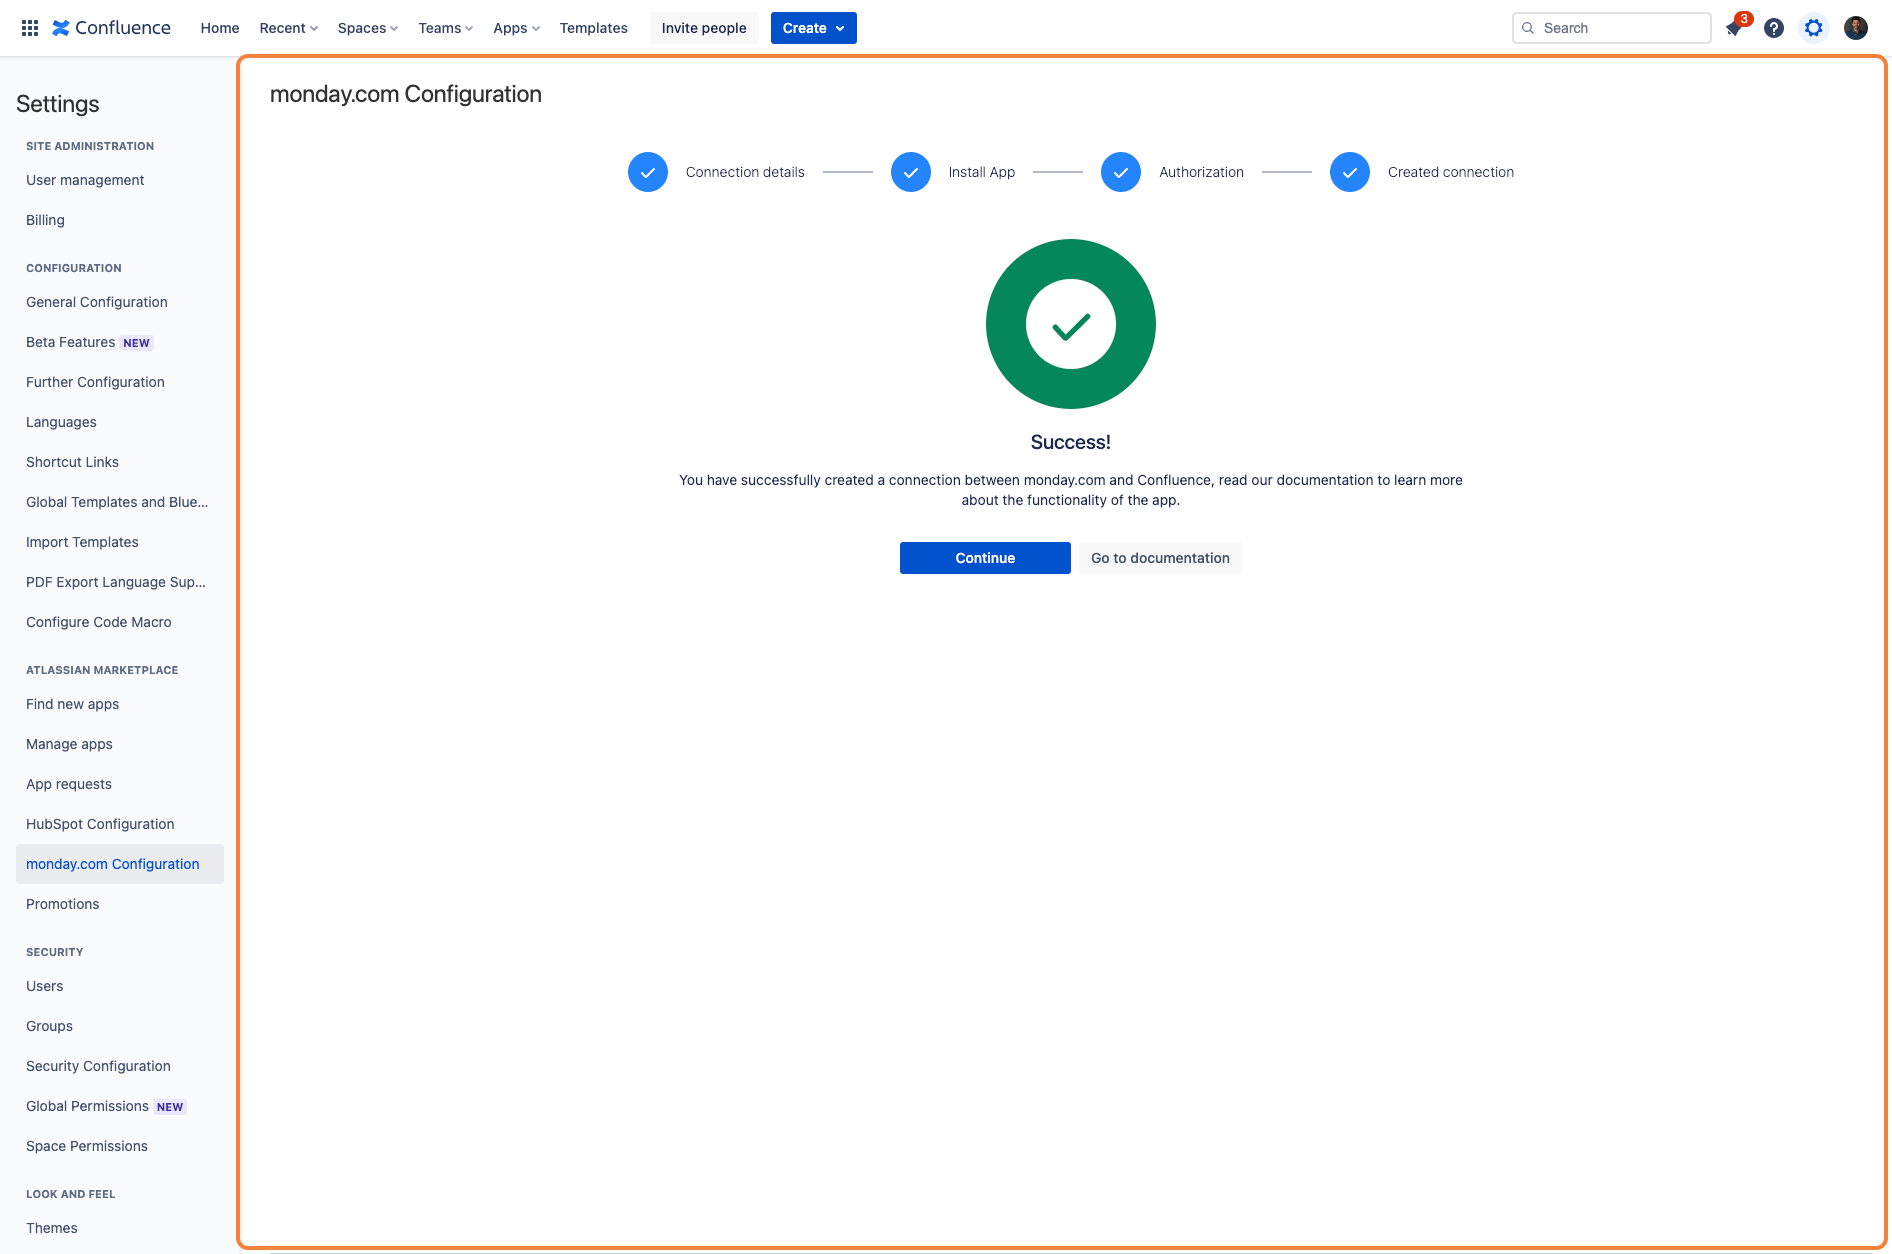Open the help question mark icon

coord(1774,28)
